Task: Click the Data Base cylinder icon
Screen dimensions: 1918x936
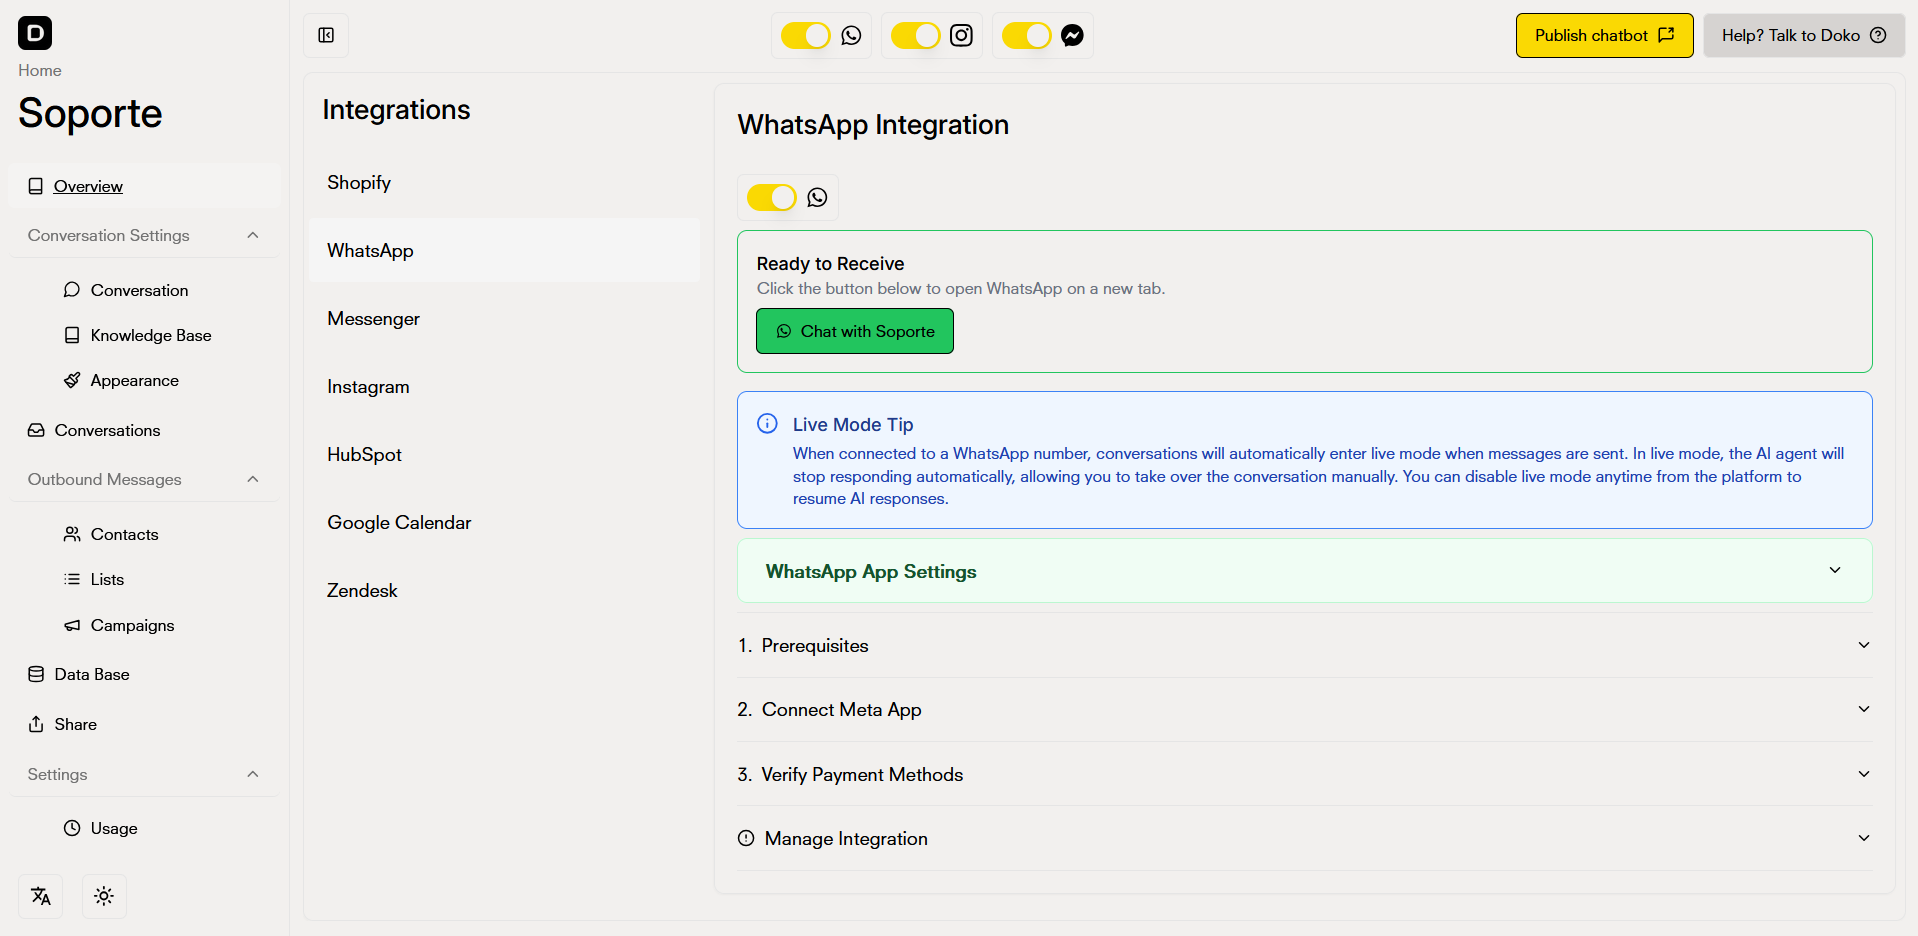Action: click(36, 674)
